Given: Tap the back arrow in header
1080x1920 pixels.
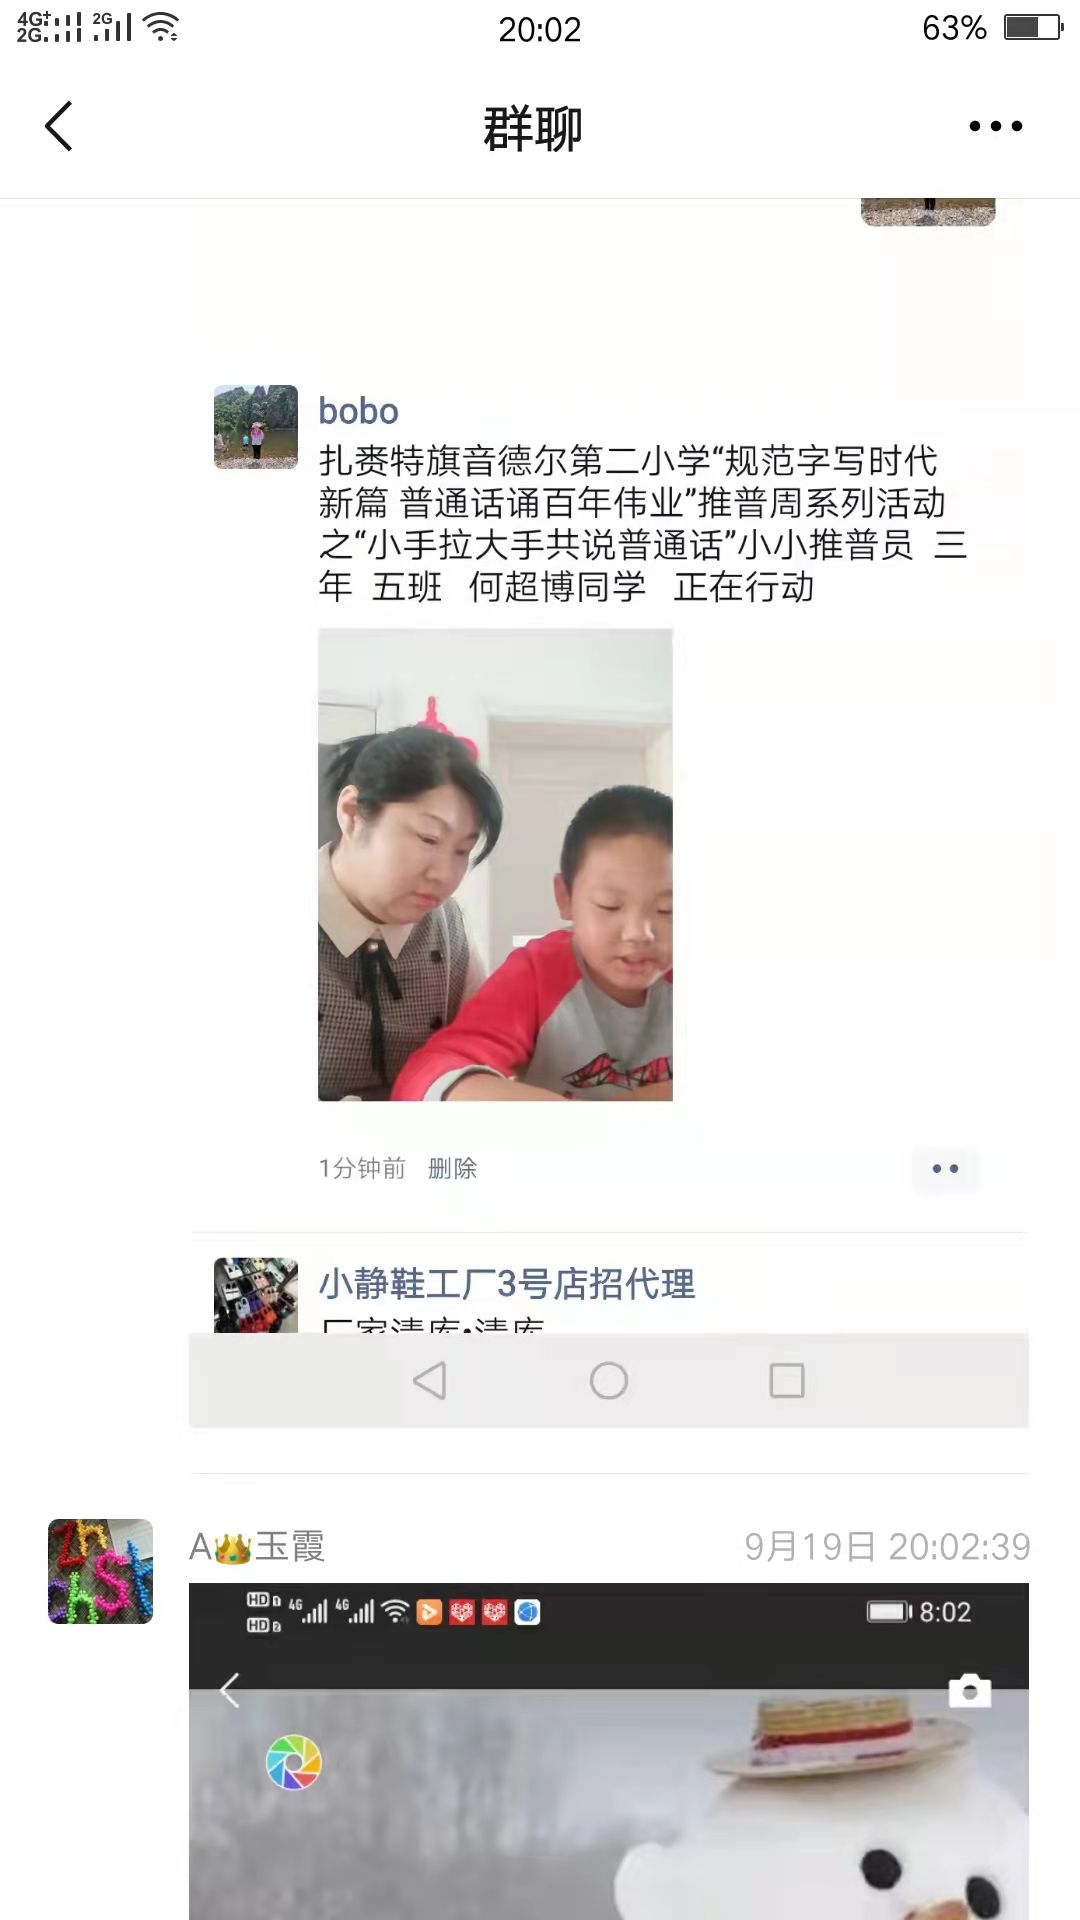Looking at the screenshot, I should (x=59, y=126).
